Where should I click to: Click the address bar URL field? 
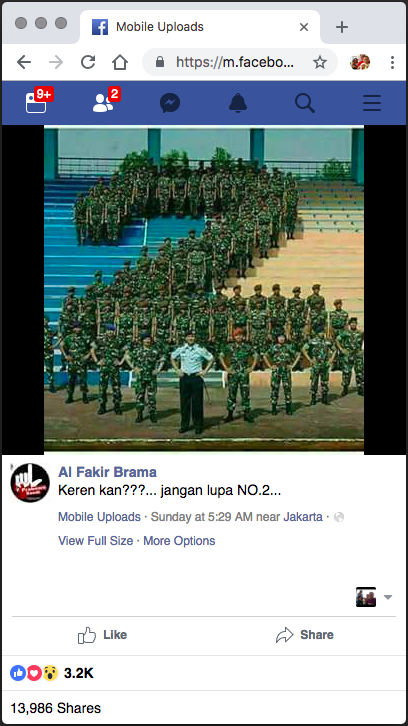[x=234, y=62]
